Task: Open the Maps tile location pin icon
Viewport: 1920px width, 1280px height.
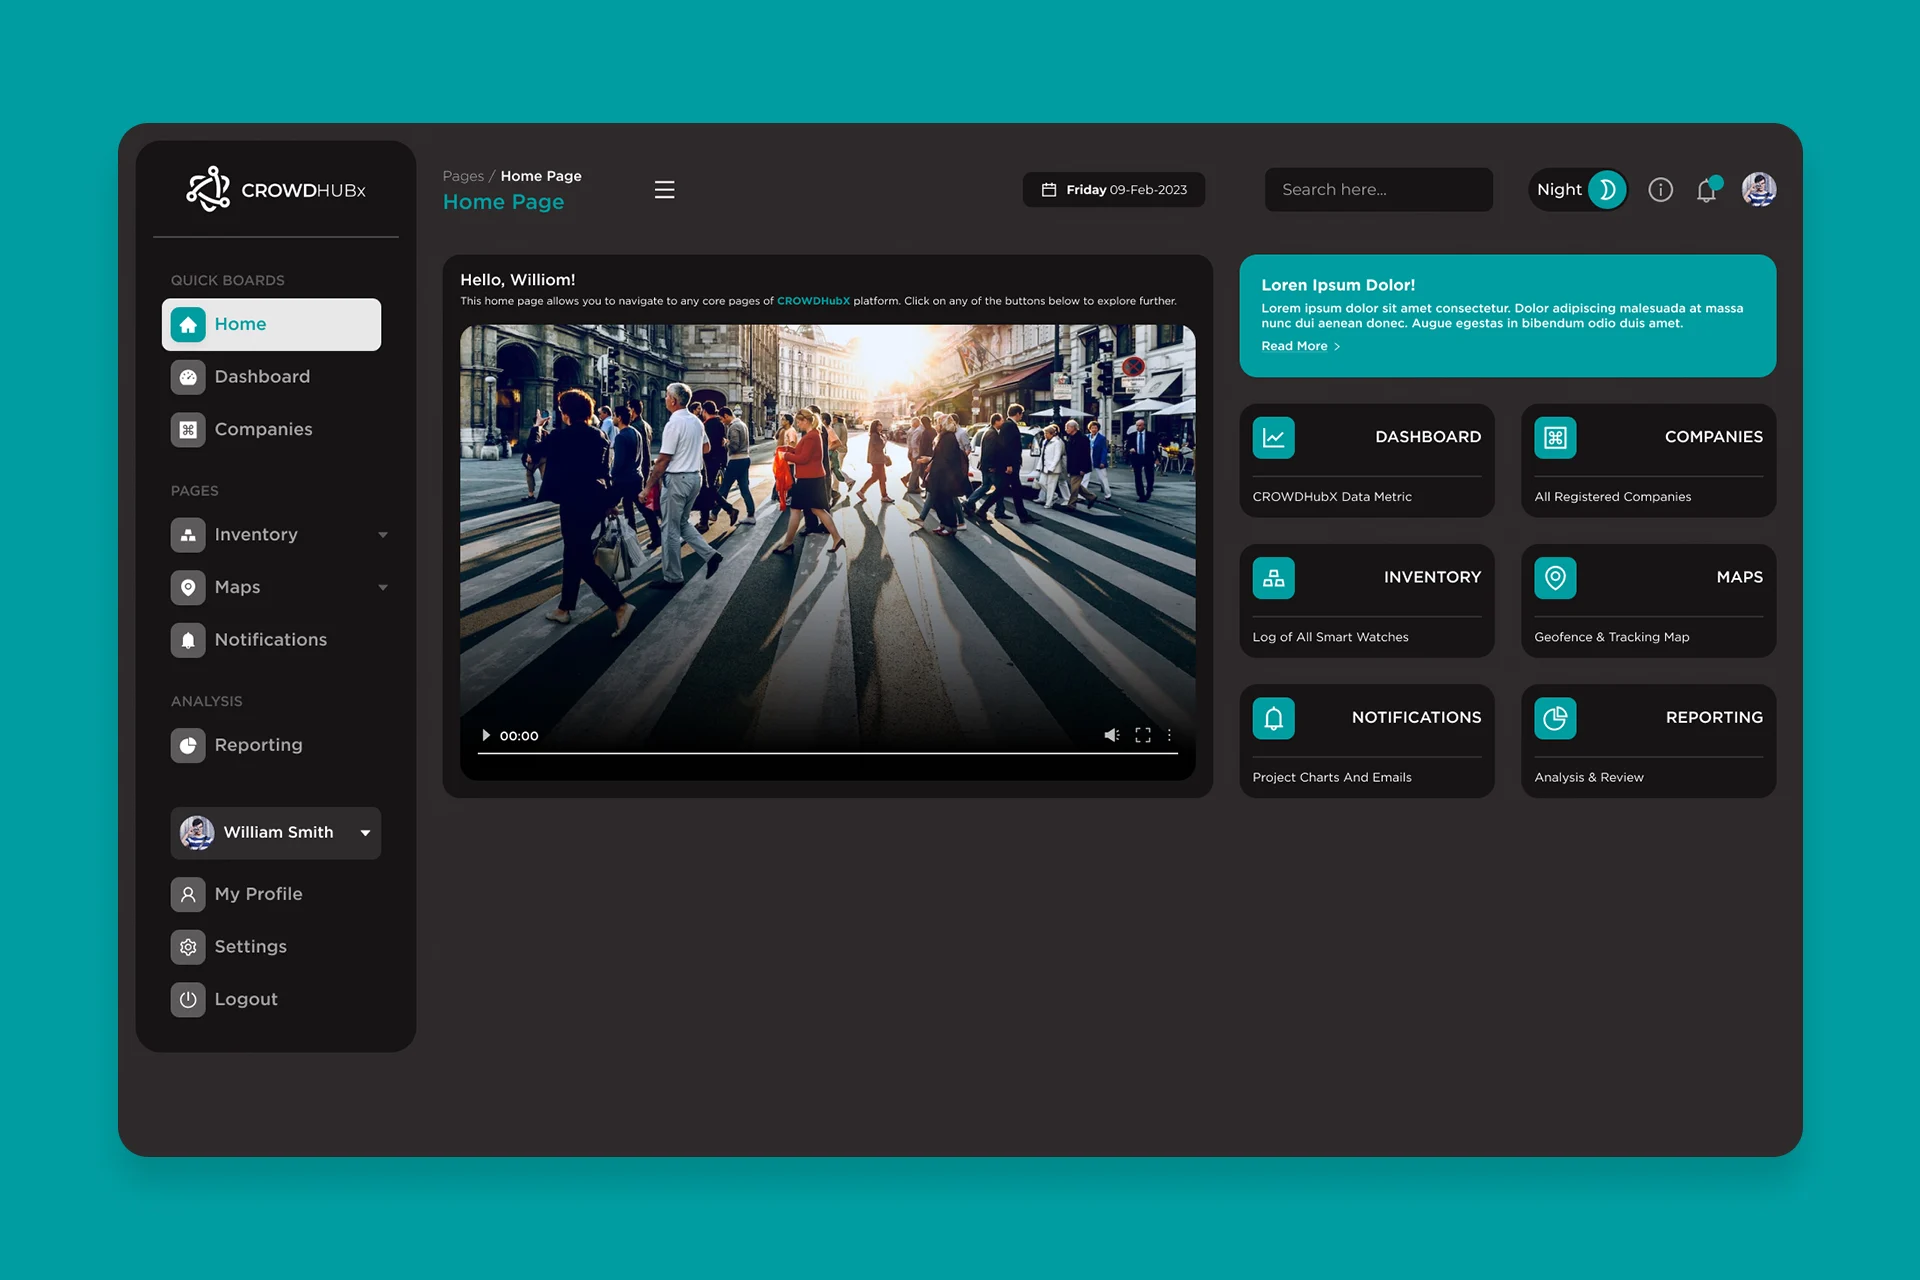Action: coord(1555,578)
